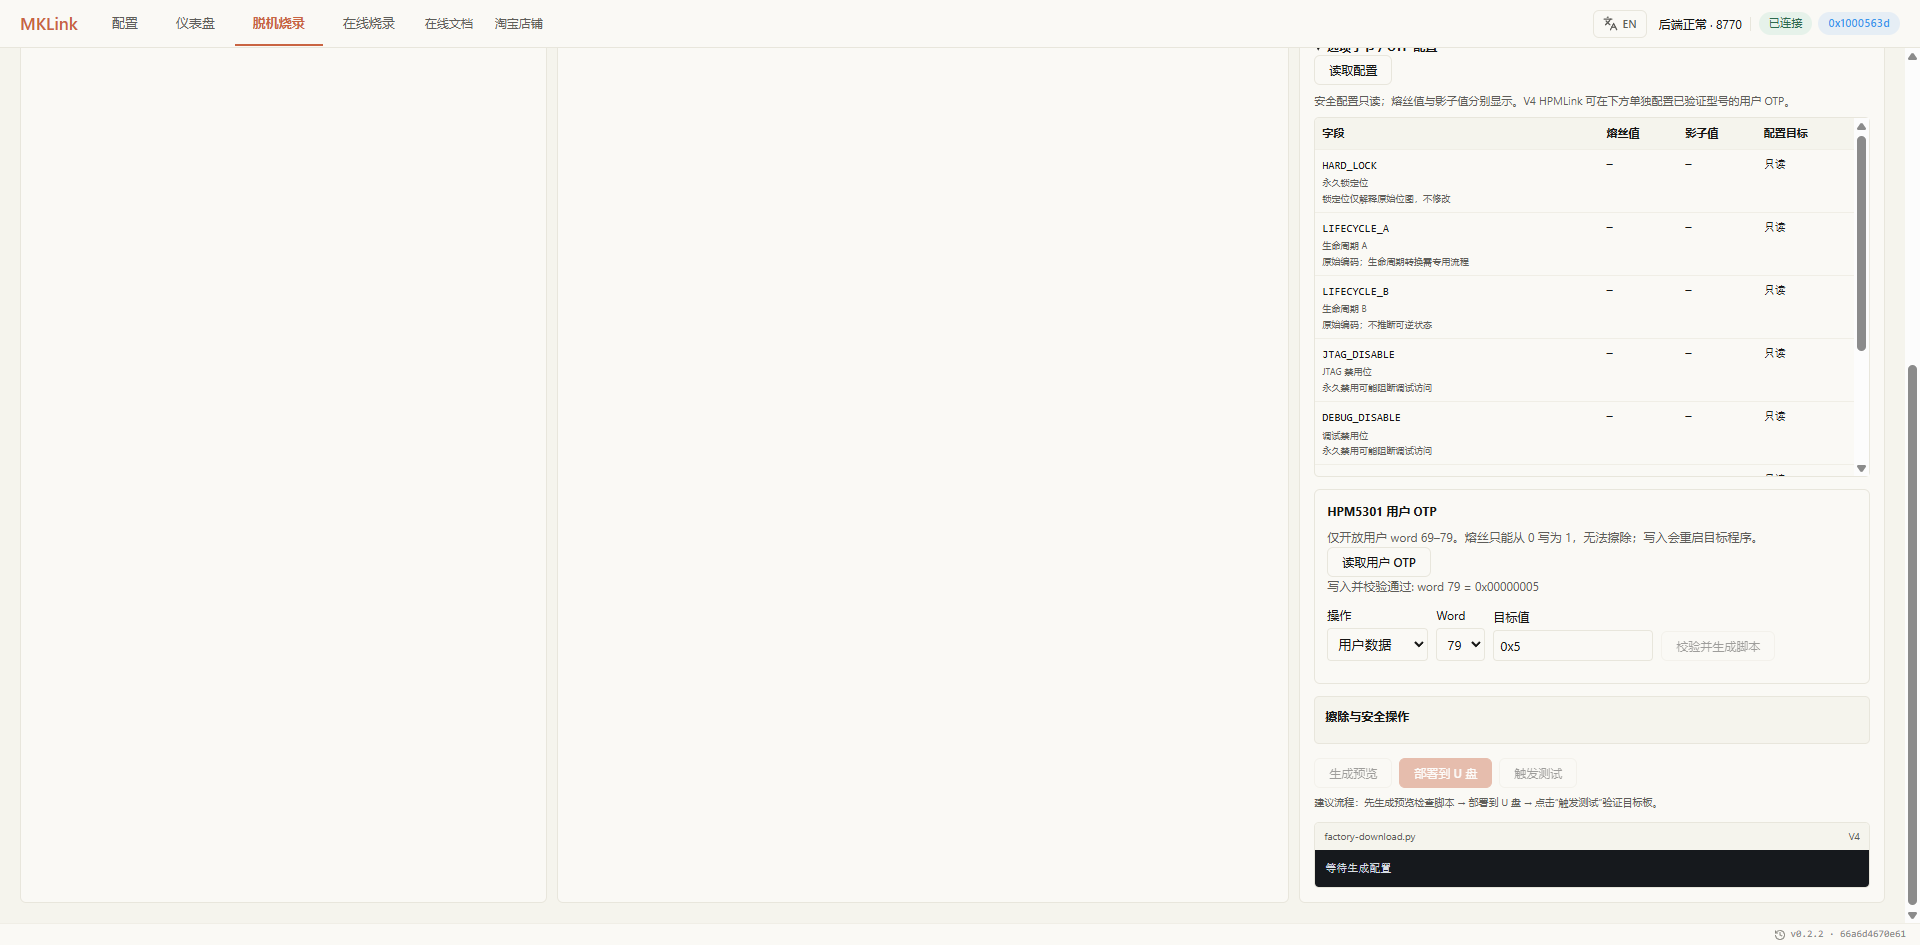Viewport: 1920px width, 945px height.
Task: Open the 操作 用户数据 dropdown
Action: pos(1377,645)
